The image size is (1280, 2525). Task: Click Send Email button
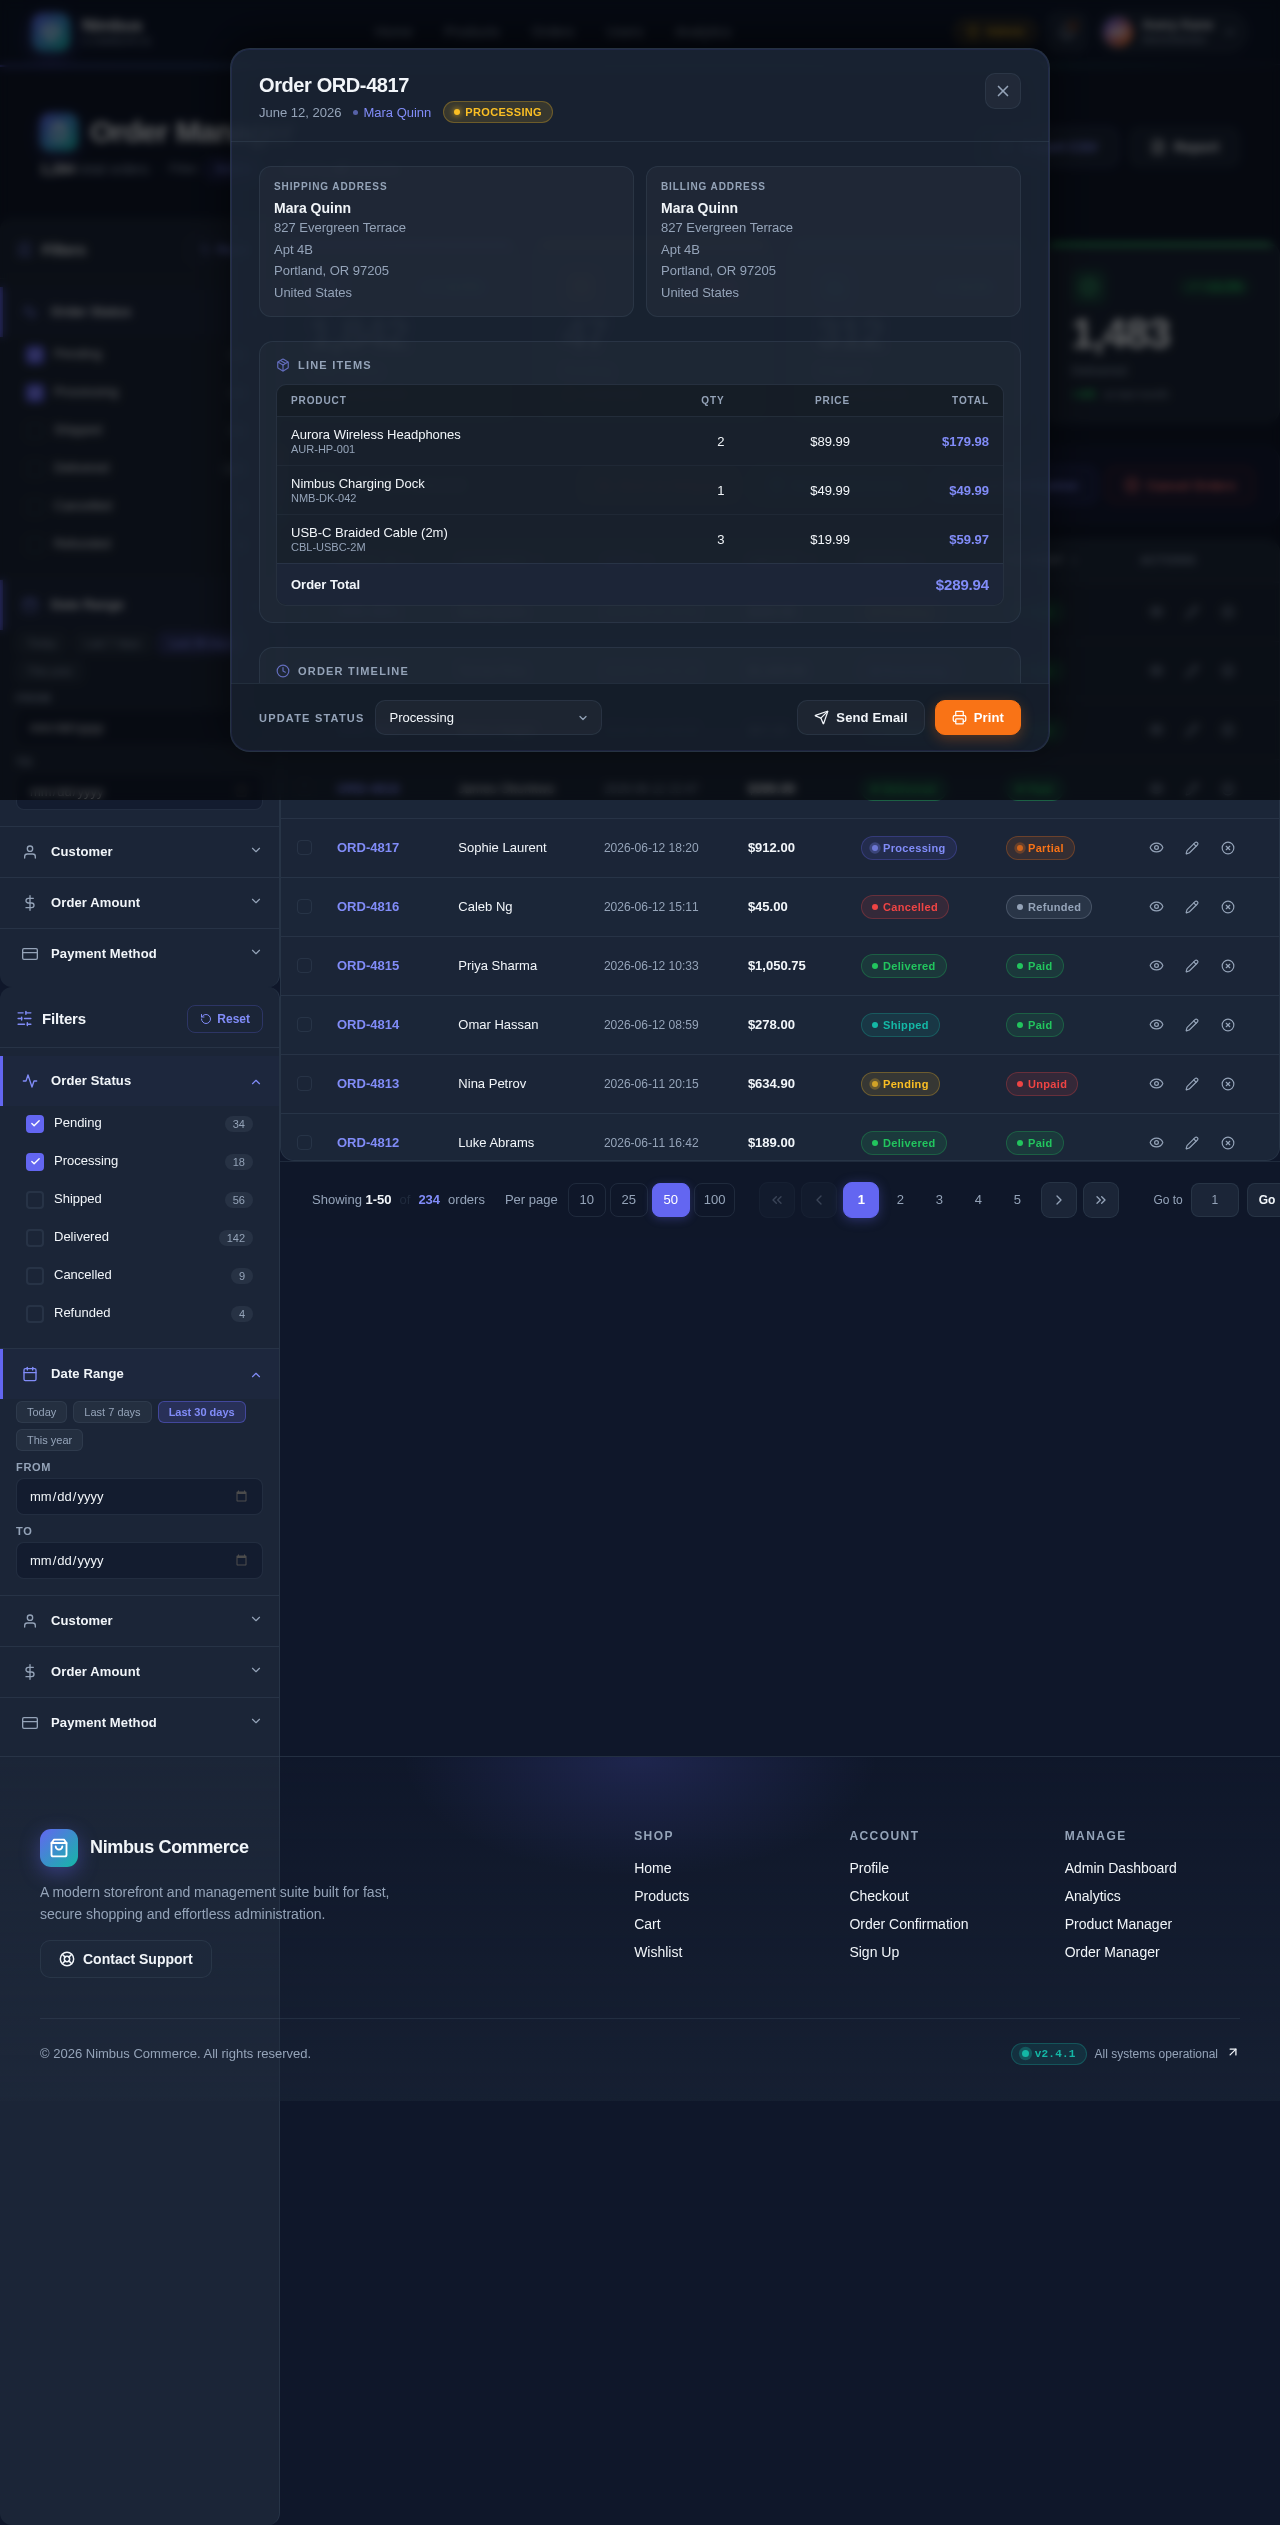click(x=861, y=718)
